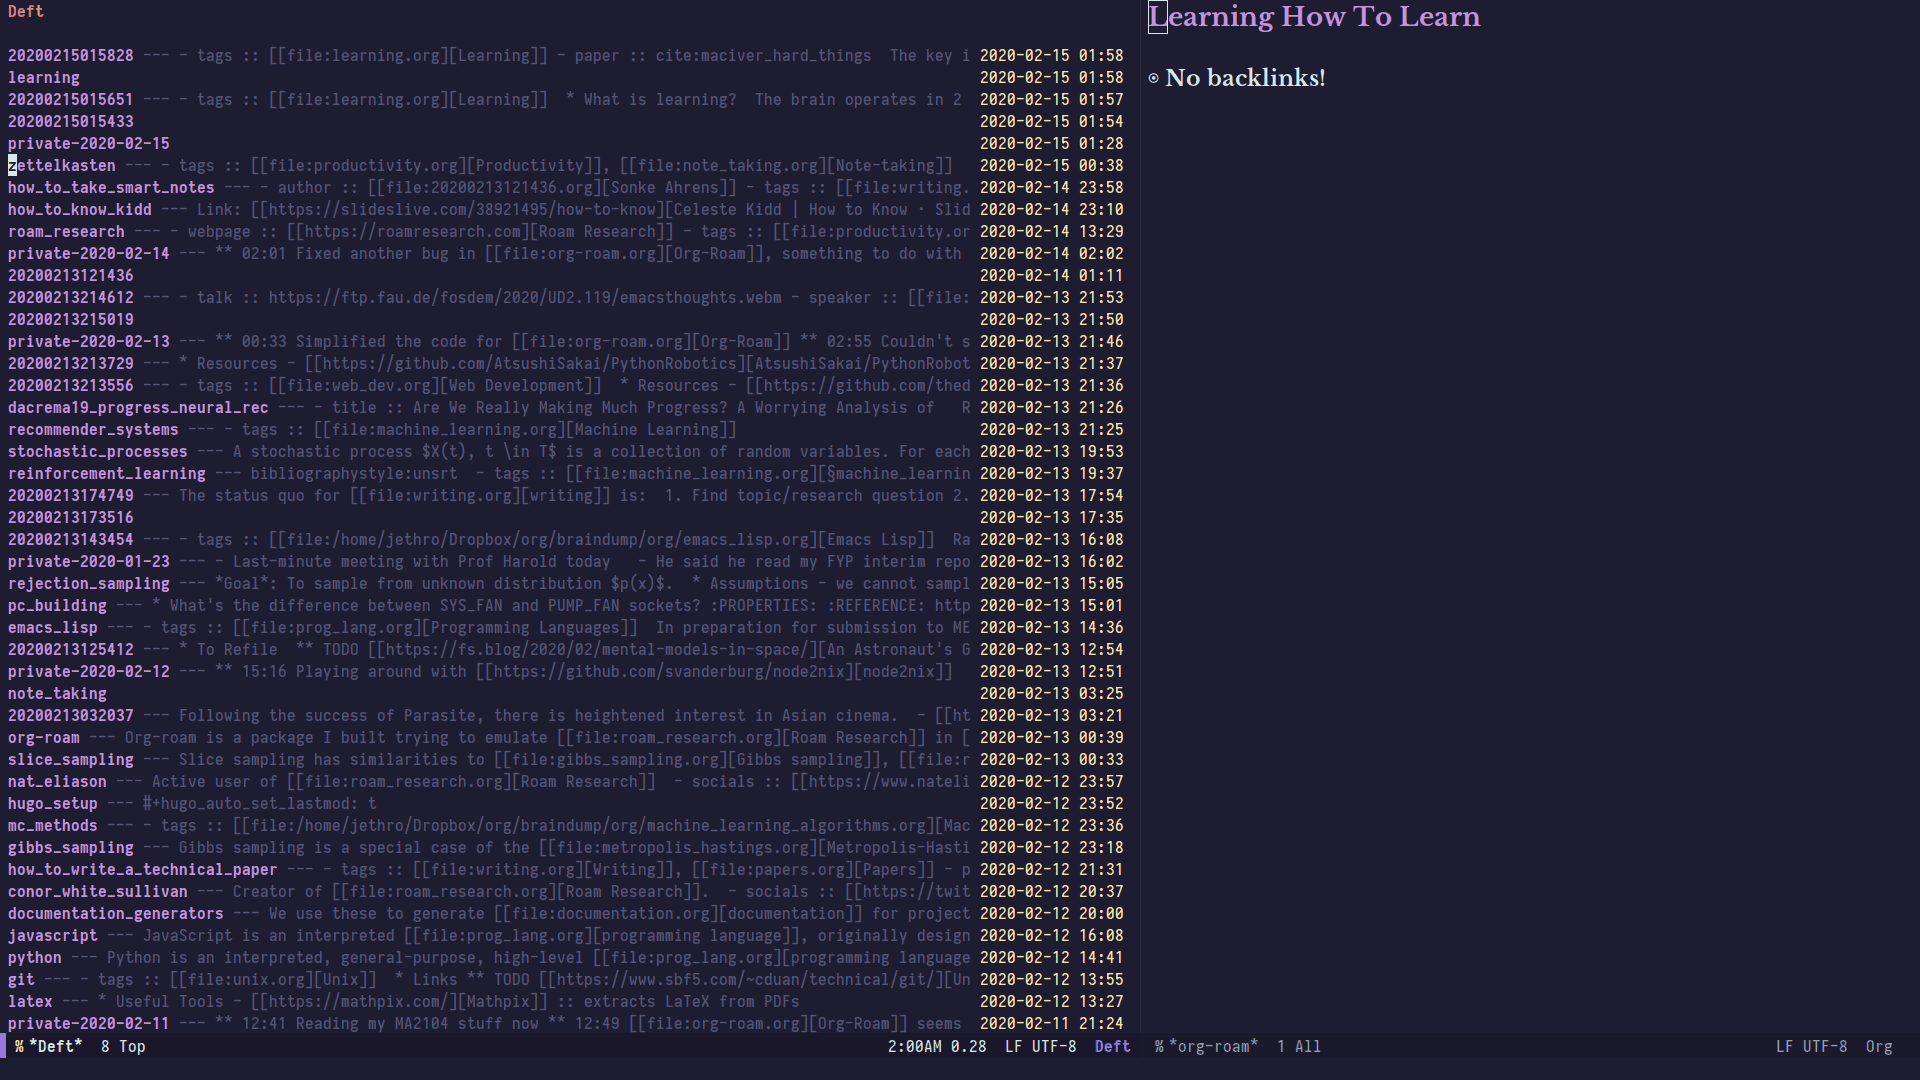Open the emacs_lisp note entry
Screen dimensions: 1920x1080
53,628
